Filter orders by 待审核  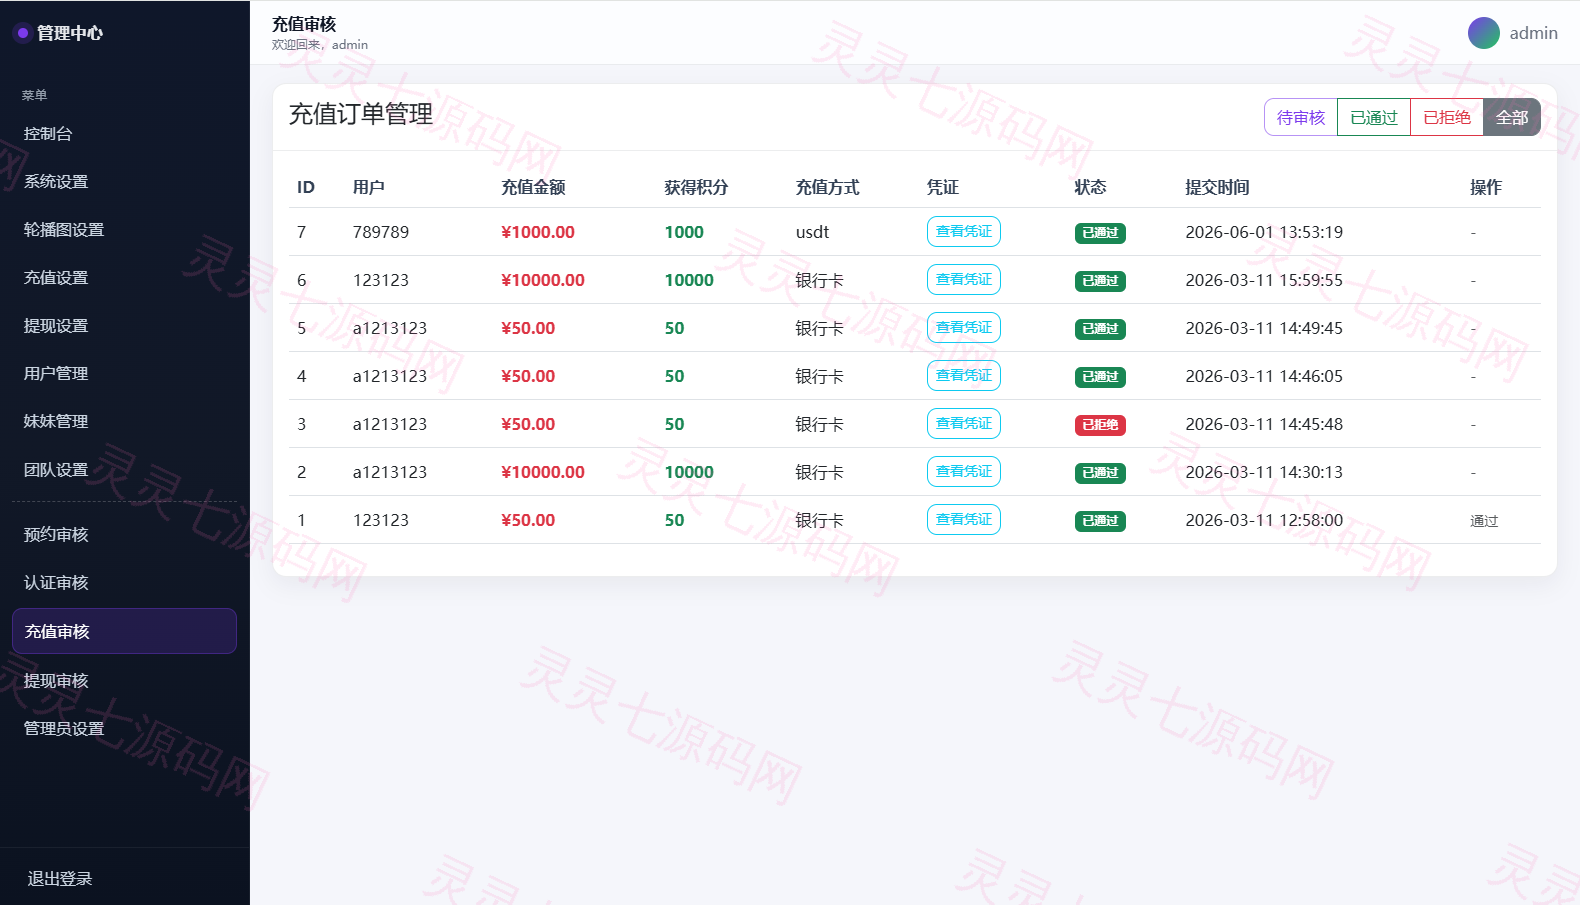pyautogui.click(x=1301, y=117)
